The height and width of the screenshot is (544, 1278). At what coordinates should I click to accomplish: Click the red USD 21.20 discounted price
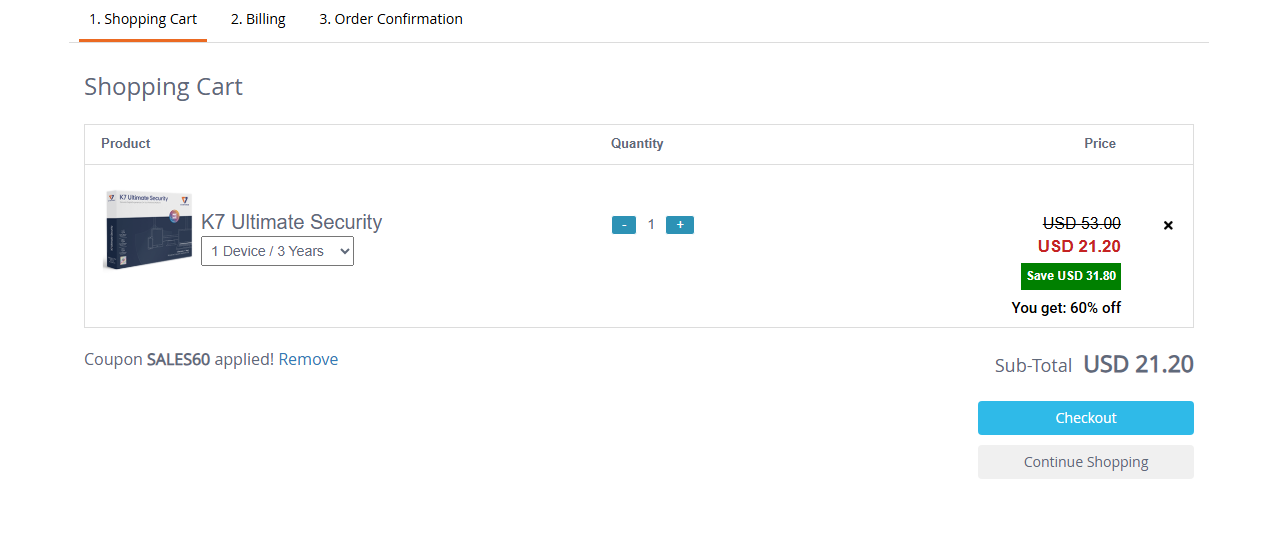coord(1079,246)
